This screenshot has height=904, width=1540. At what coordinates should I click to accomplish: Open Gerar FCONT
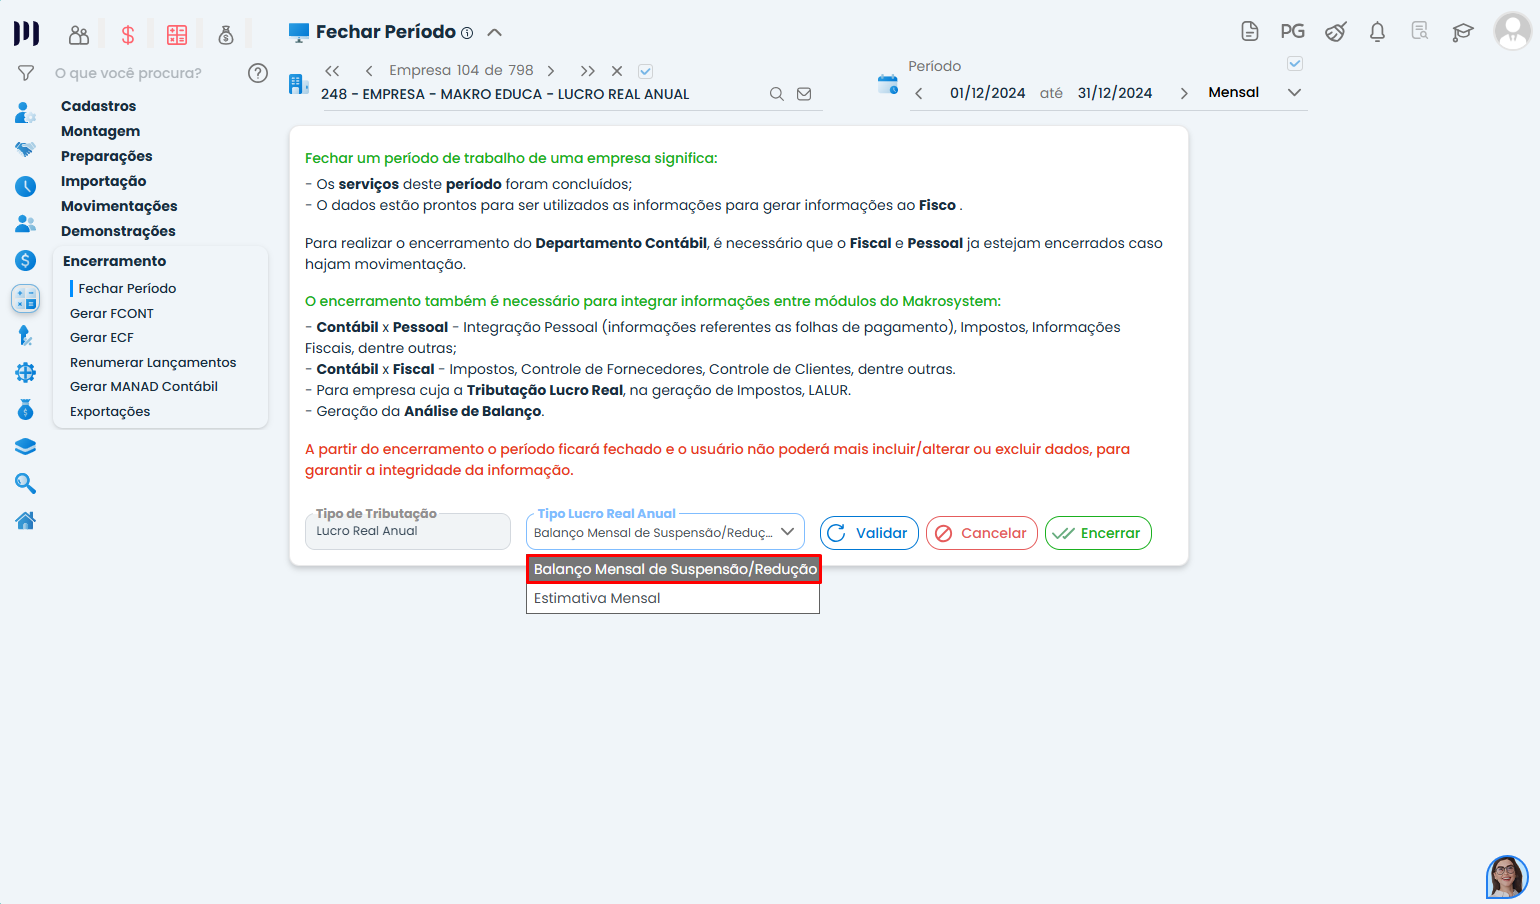111,313
